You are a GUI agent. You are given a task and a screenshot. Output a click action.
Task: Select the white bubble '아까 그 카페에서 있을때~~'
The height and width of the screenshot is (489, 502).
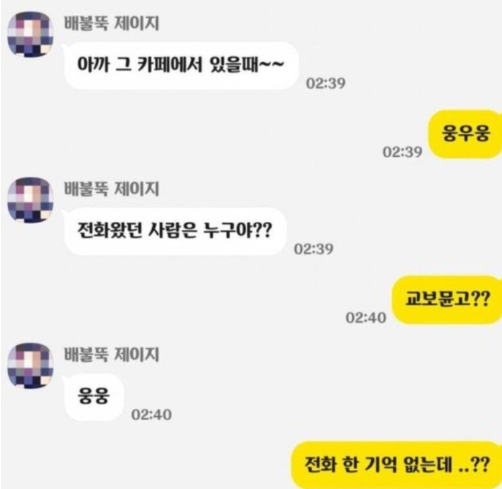tap(180, 66)
